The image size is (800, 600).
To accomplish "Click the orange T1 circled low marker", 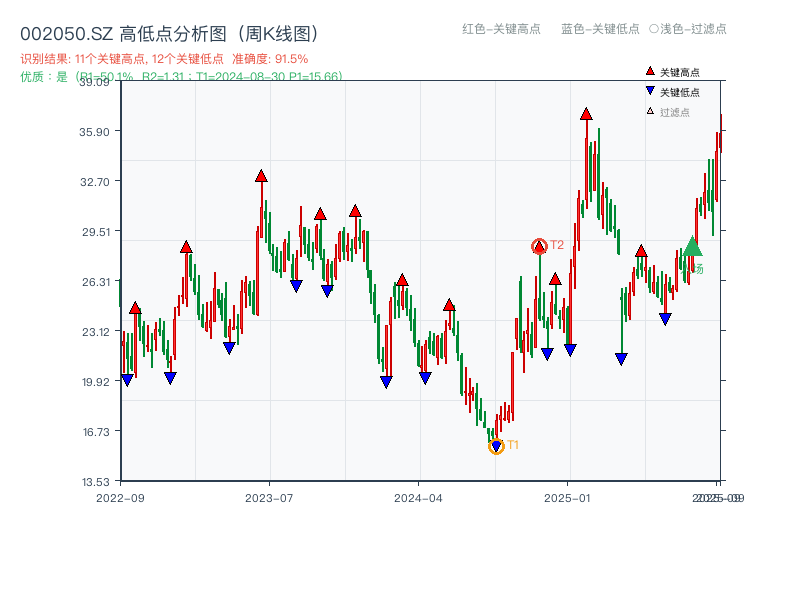I will click(x=496, y=446).
